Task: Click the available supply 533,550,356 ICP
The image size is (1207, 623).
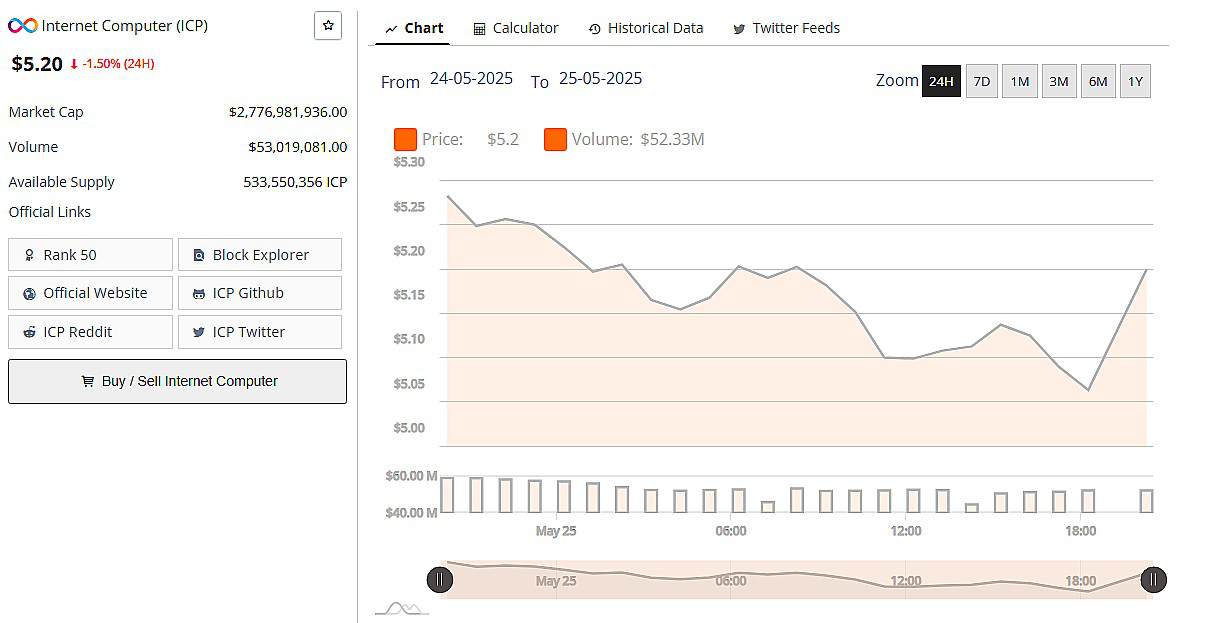Action: 295,182
